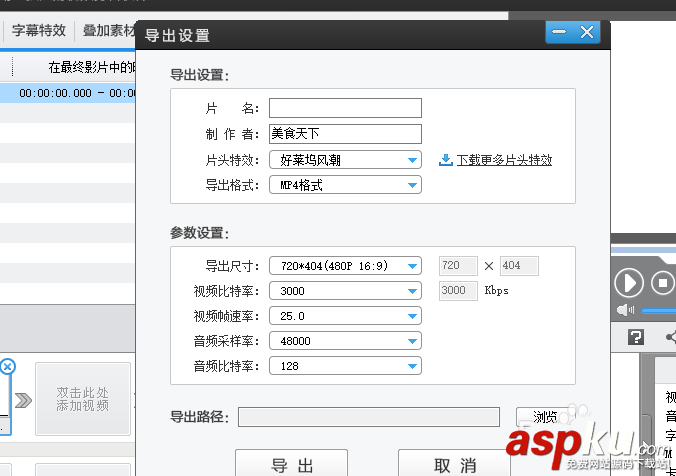Switch to the 叠加素材 tab
The height and width of the screenshot is (476, 676).
click(x=108, y=30)
